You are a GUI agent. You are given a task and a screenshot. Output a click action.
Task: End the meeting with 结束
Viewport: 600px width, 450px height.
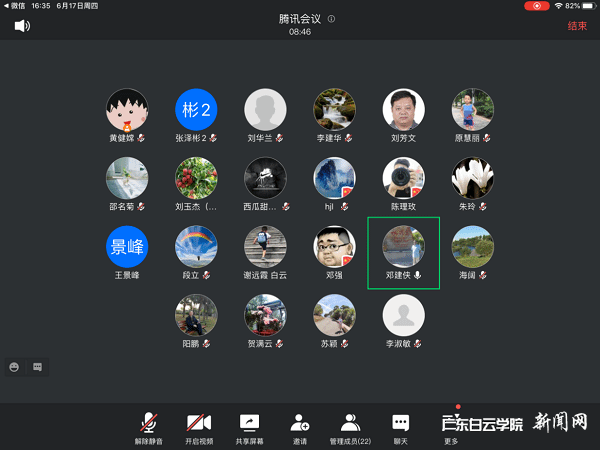tap(577, 26)
